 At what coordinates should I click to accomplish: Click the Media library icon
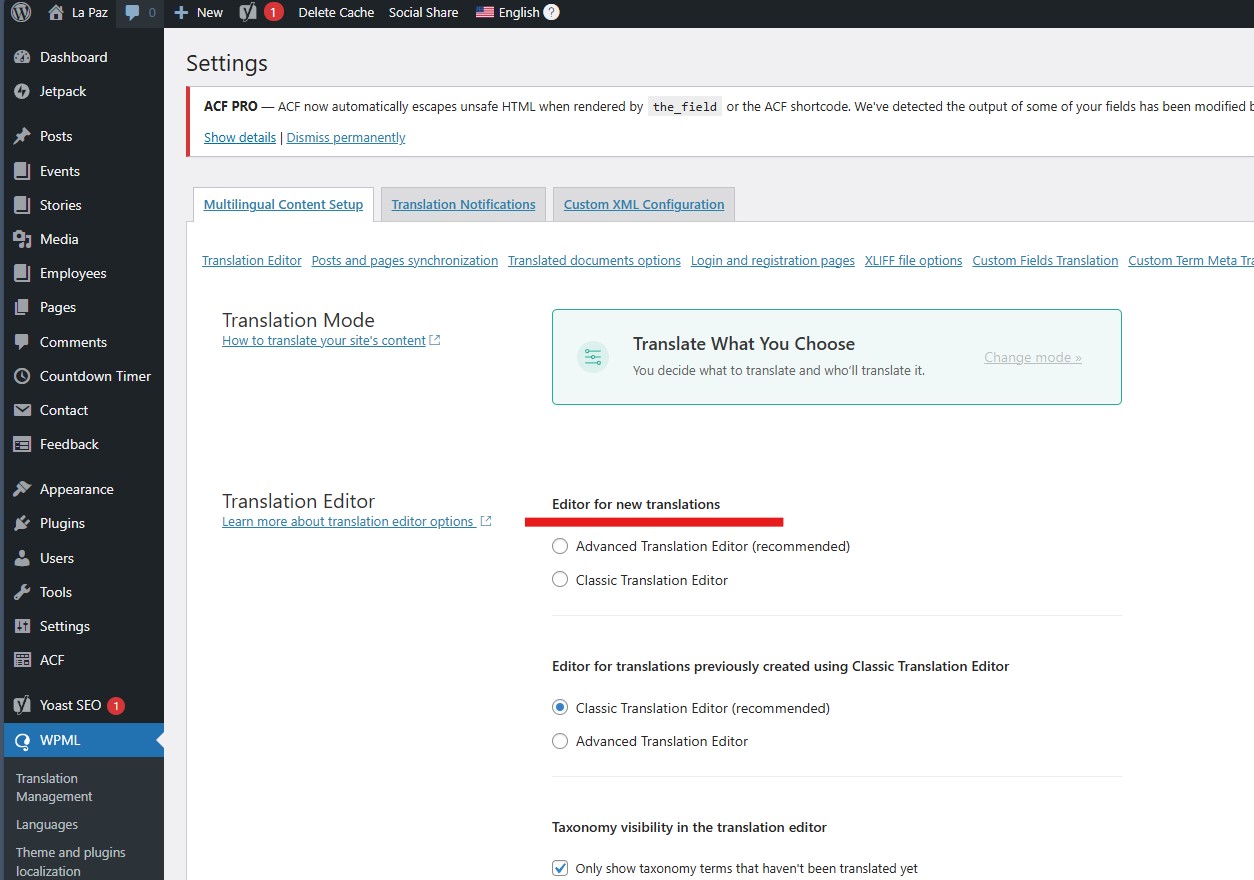pyautogui.click(x=22, y=240)
